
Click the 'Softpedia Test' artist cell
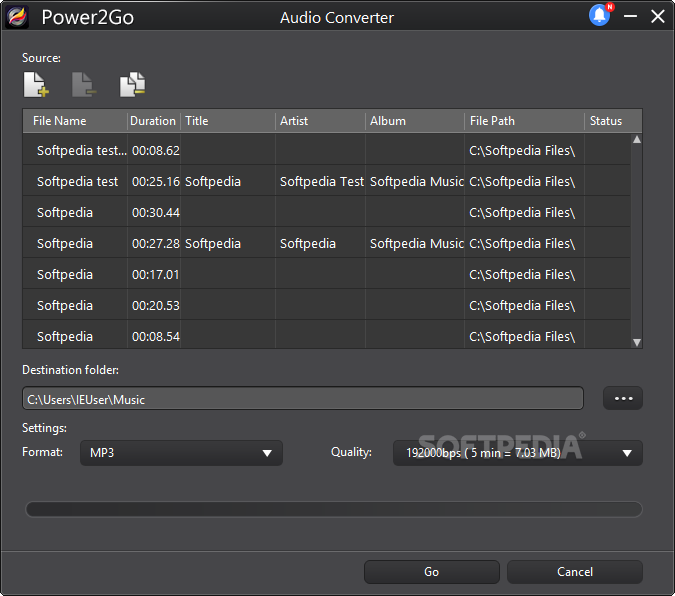click(x=320, y=181)
